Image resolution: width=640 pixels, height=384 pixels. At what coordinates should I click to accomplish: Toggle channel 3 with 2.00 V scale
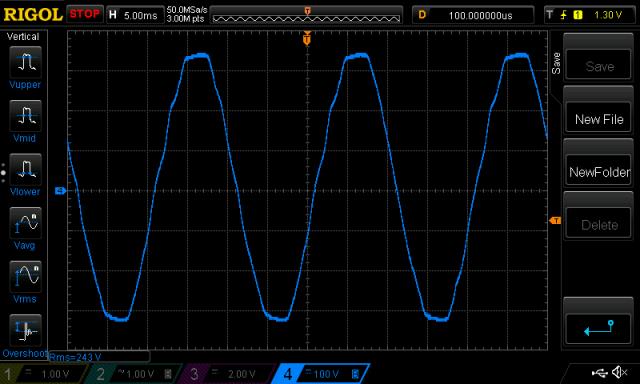tap(227, 374)
